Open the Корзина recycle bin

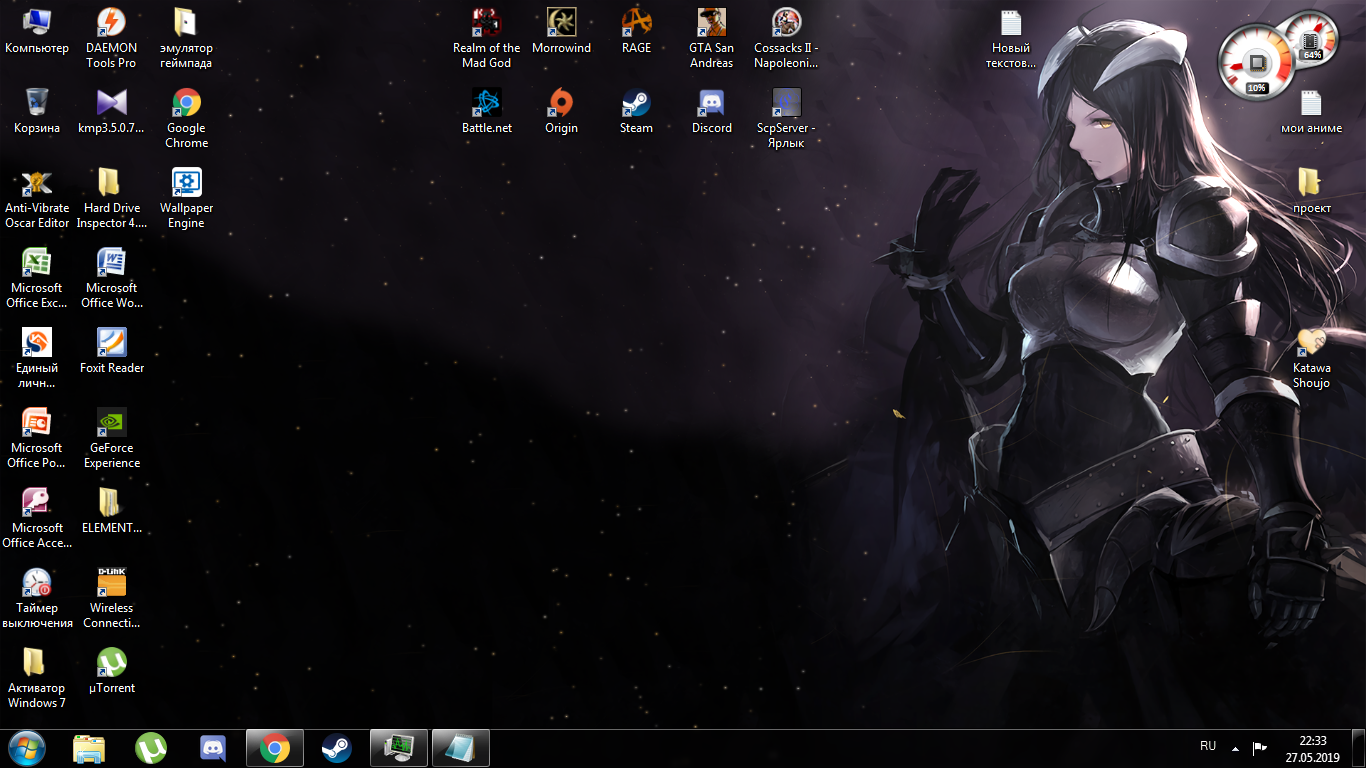click(37, 111)
